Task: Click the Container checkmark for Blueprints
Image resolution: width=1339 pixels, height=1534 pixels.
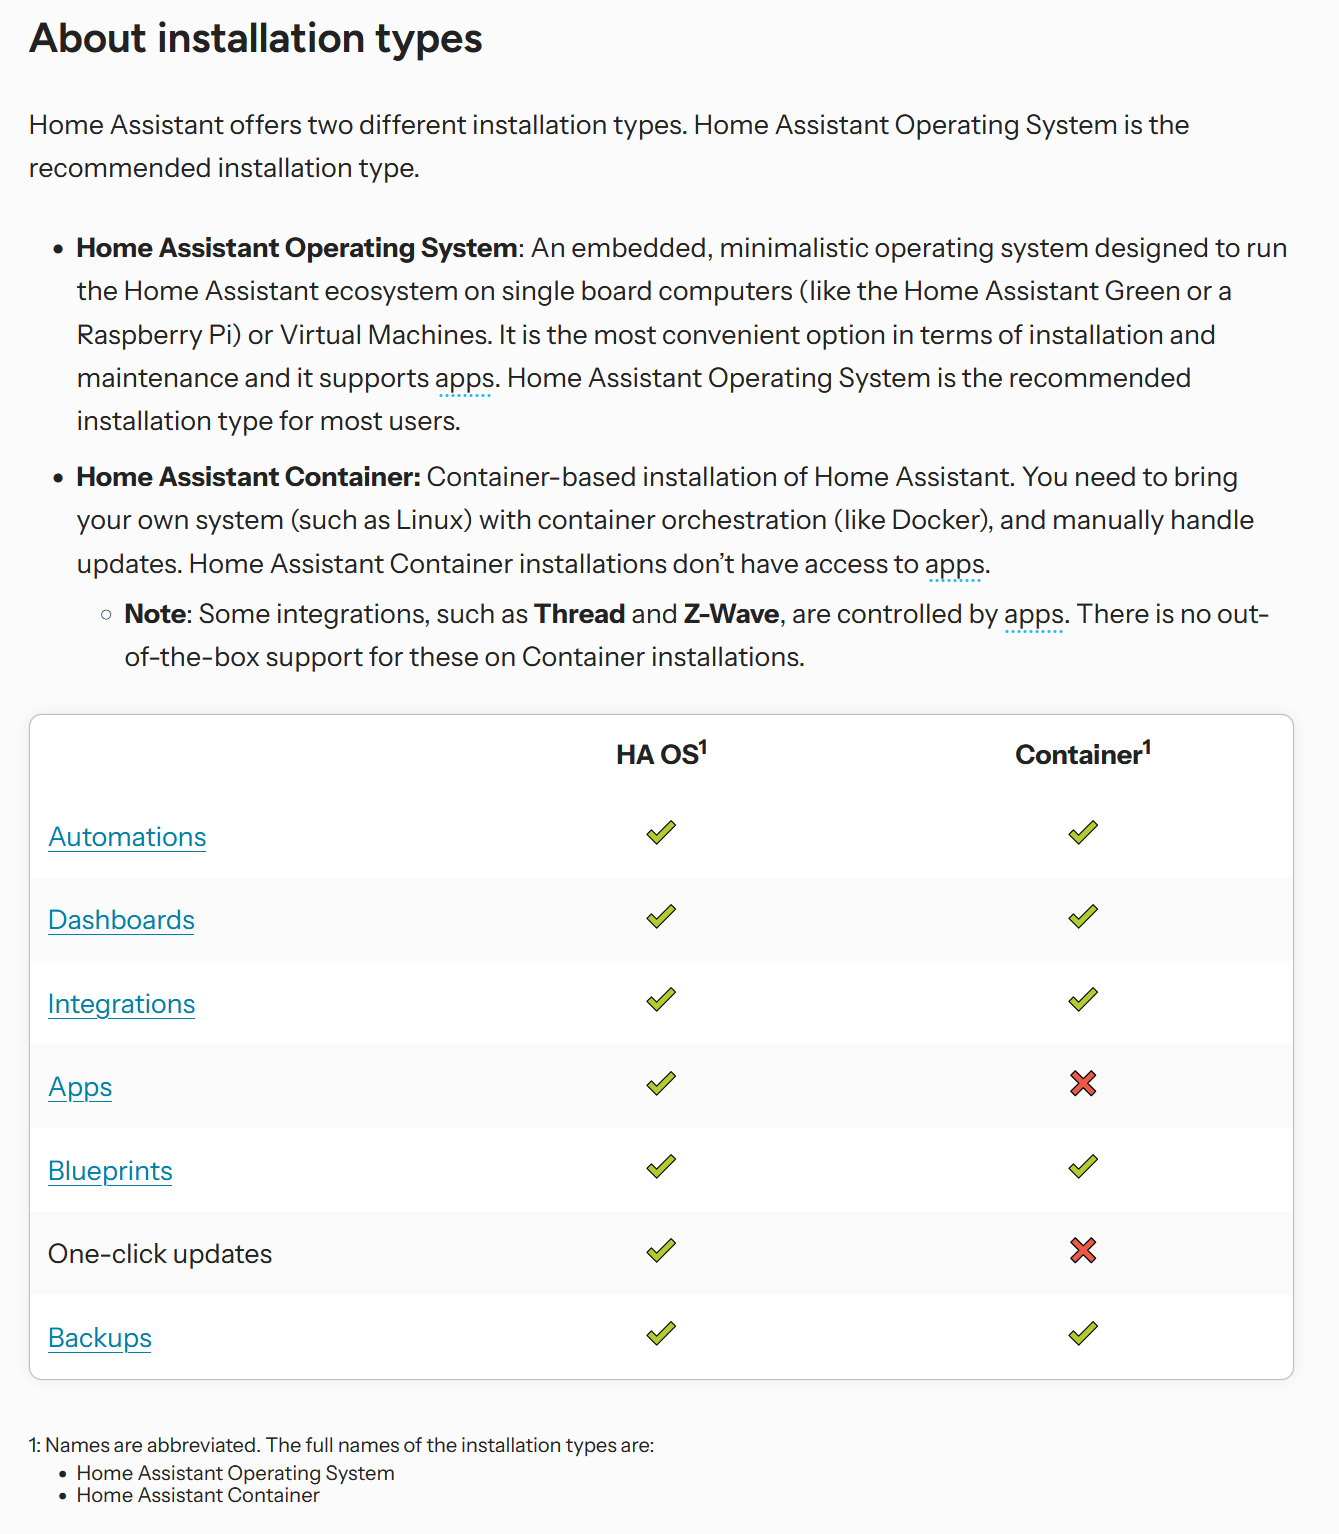Action: pos(1083,1166)
